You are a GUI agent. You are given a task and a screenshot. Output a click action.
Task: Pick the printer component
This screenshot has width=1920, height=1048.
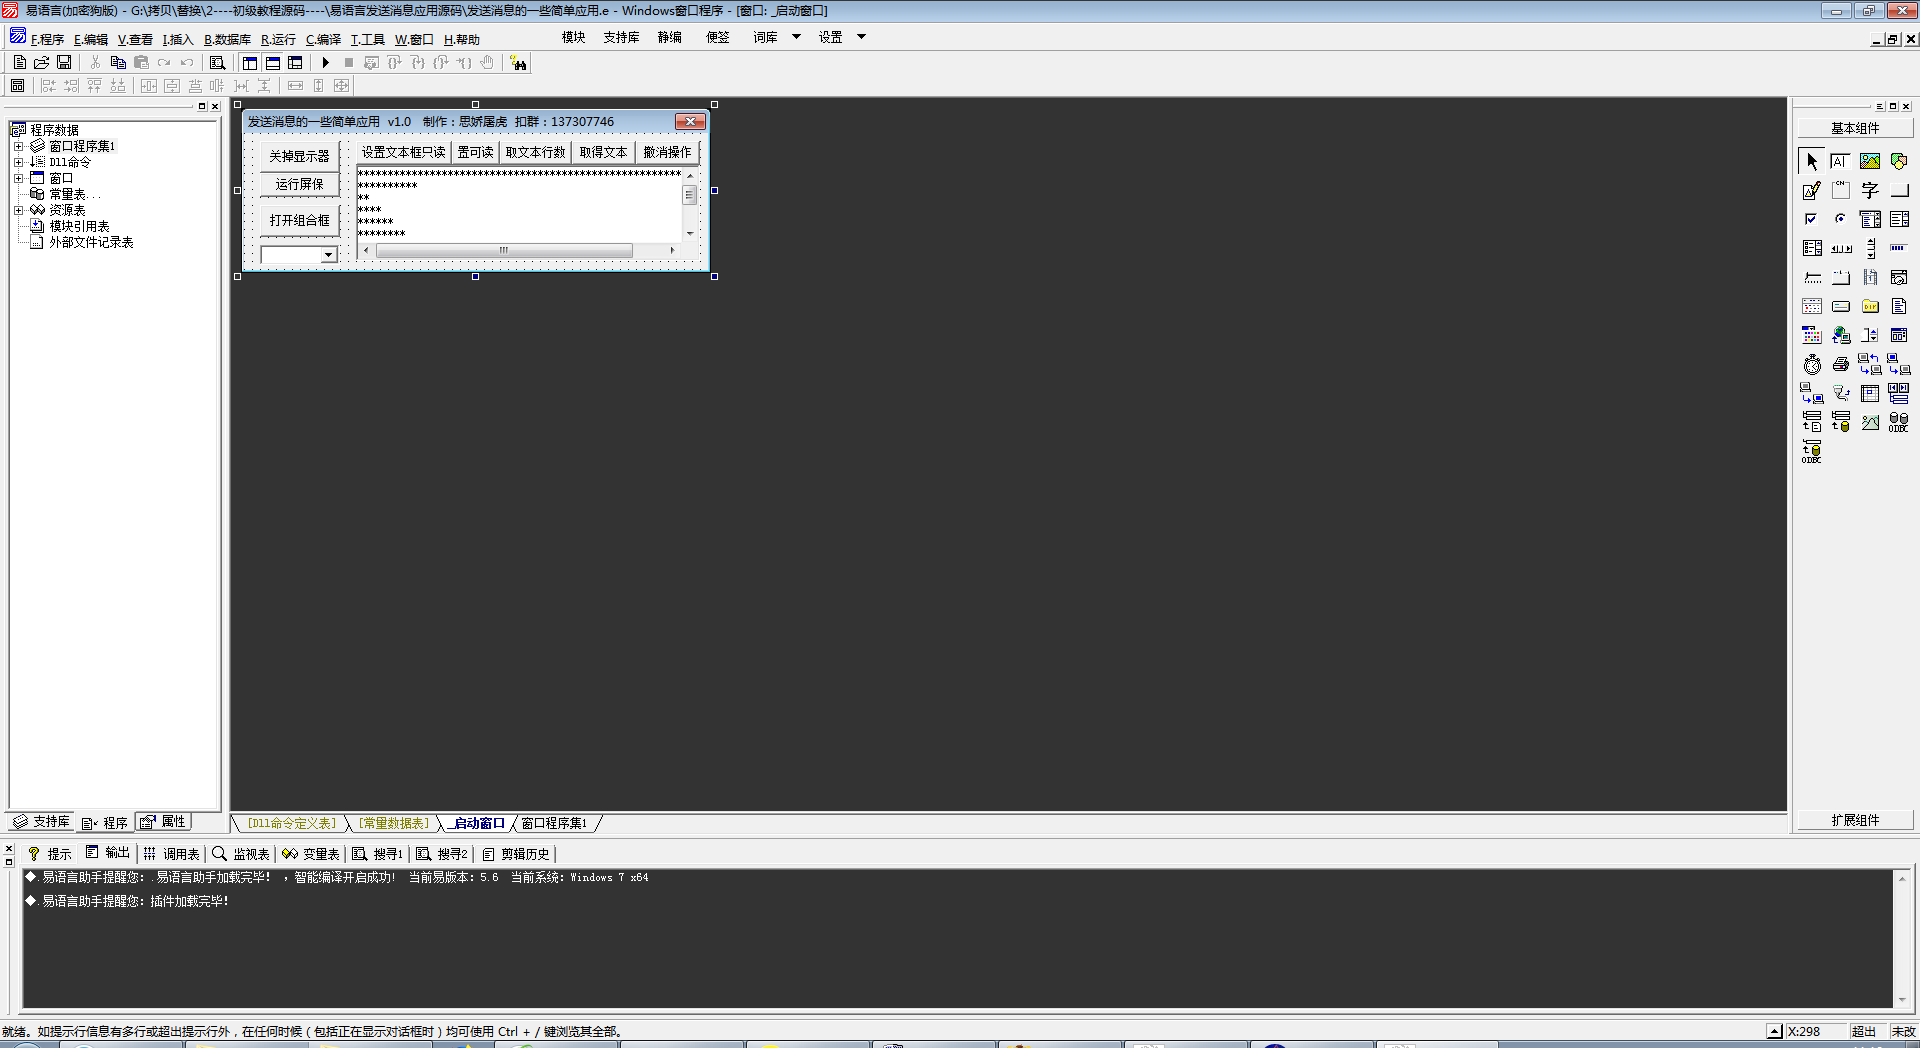tap(1841, 364)
